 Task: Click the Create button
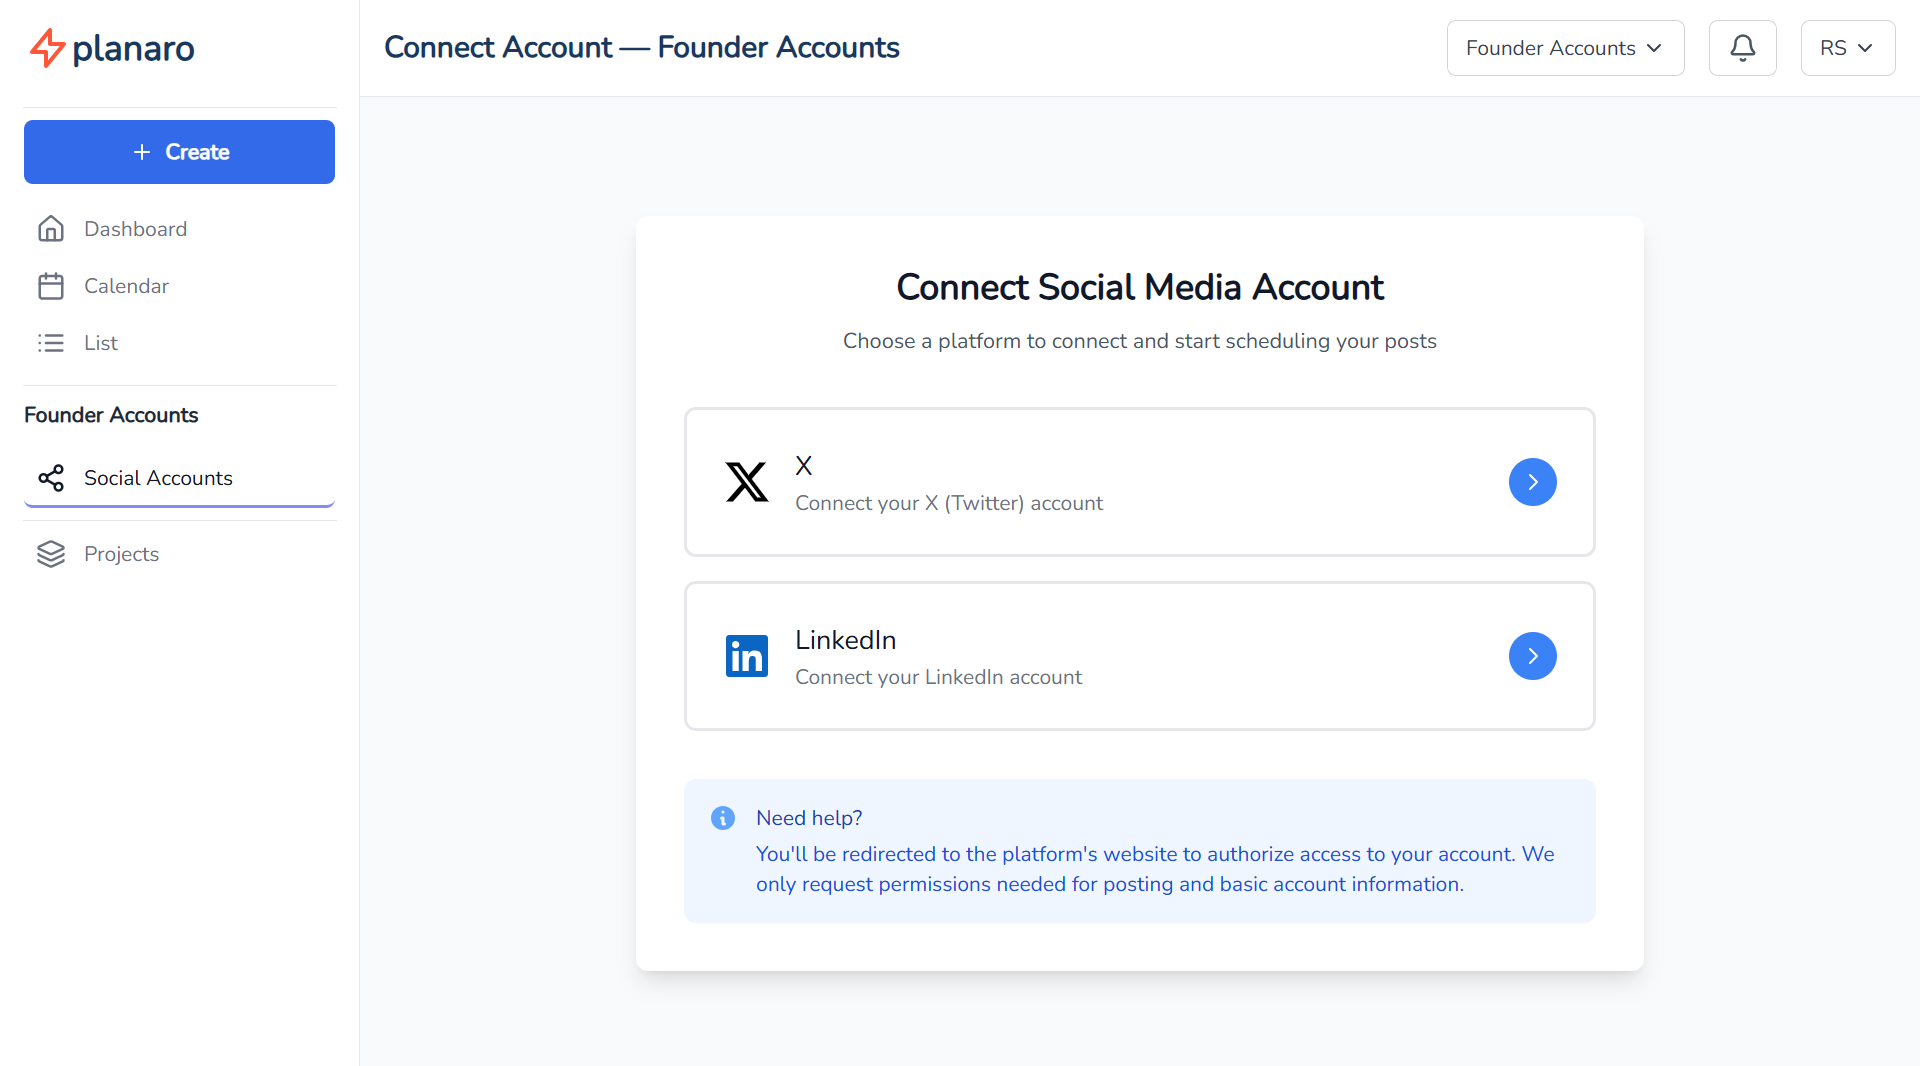179,152
